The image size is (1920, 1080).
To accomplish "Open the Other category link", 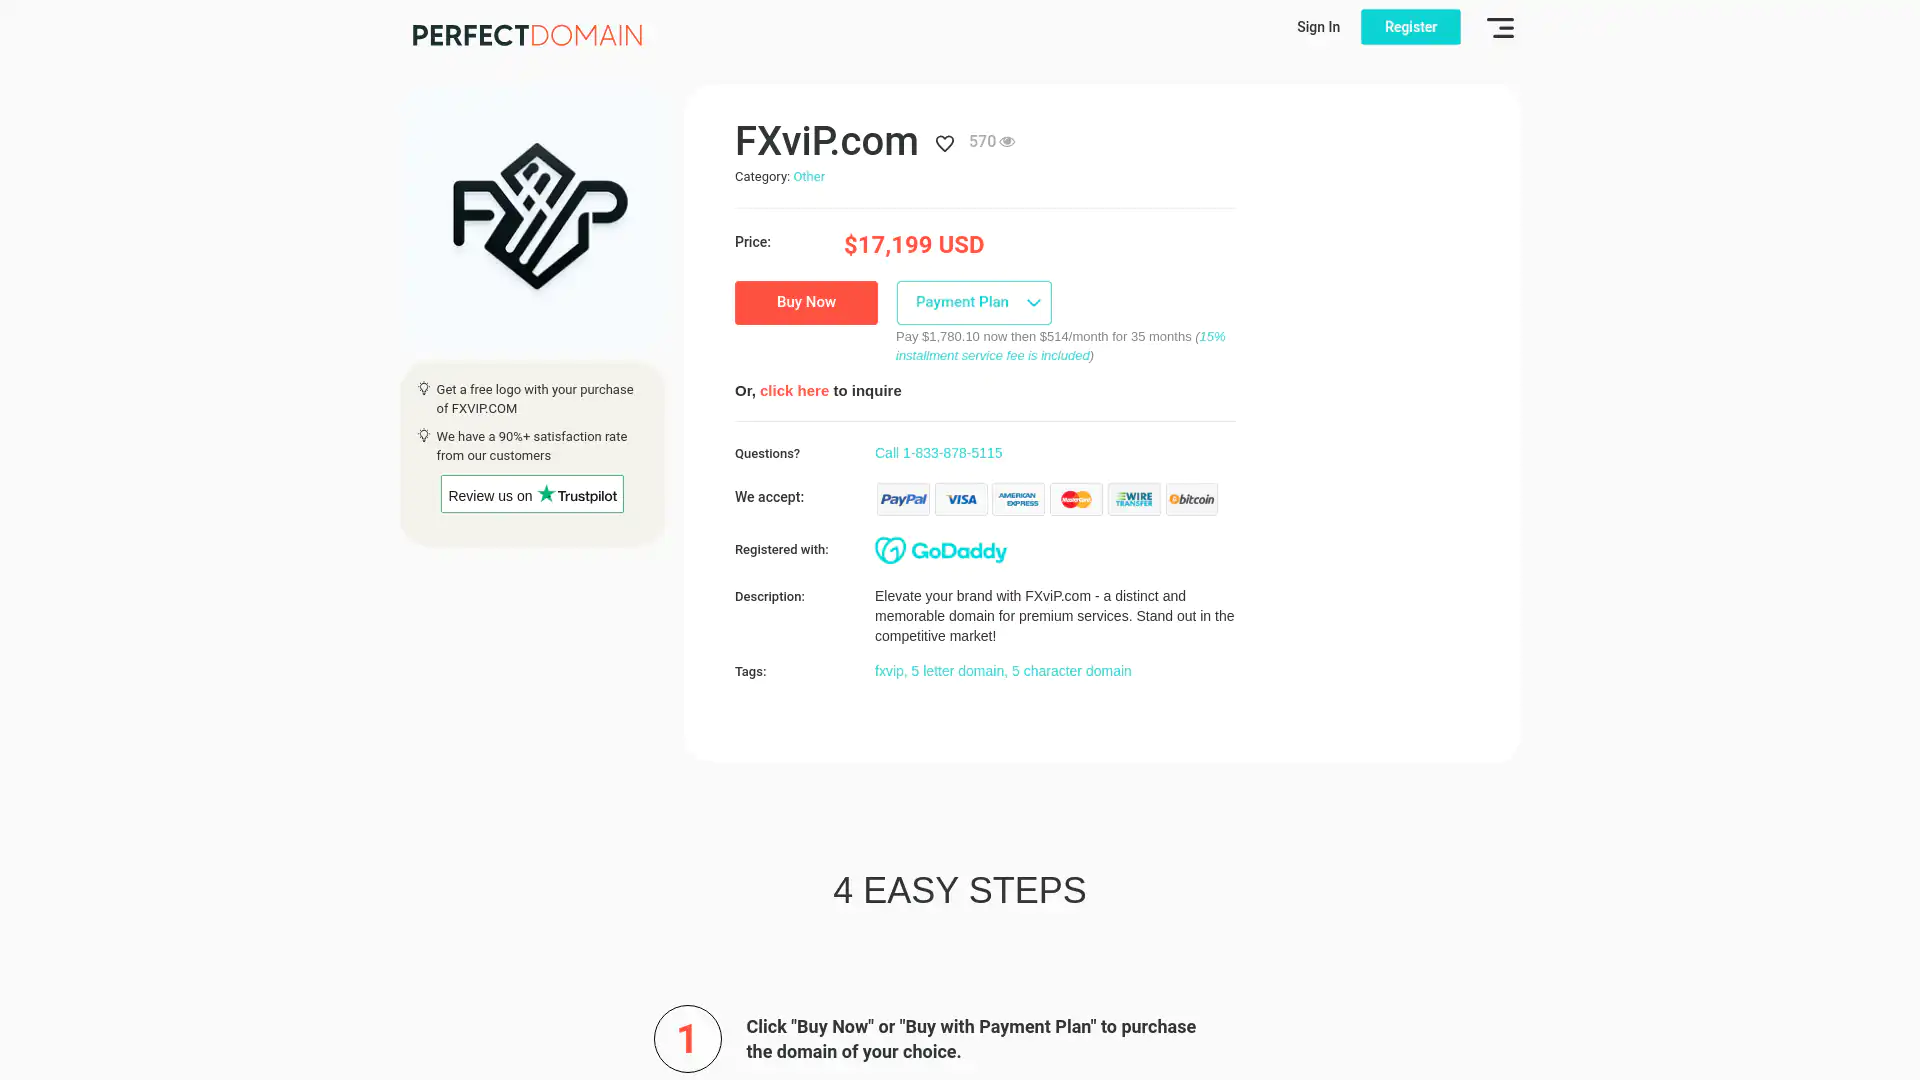I will click(809, 177).
